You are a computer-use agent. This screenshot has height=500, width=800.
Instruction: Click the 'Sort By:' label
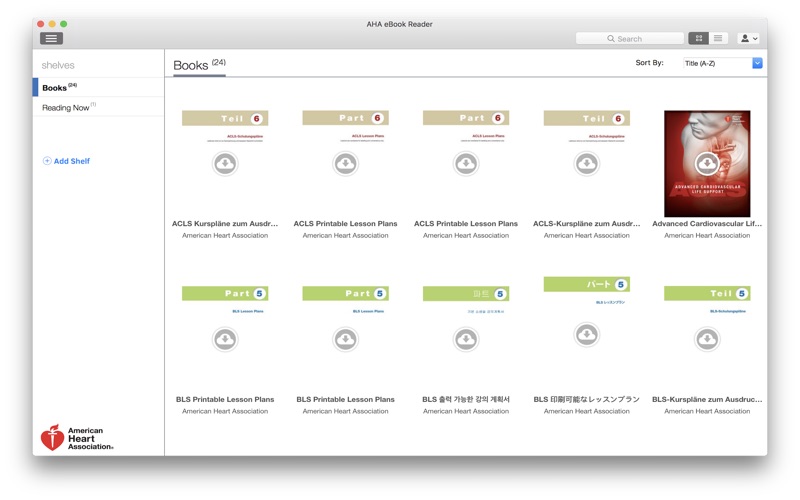(649, 63)
